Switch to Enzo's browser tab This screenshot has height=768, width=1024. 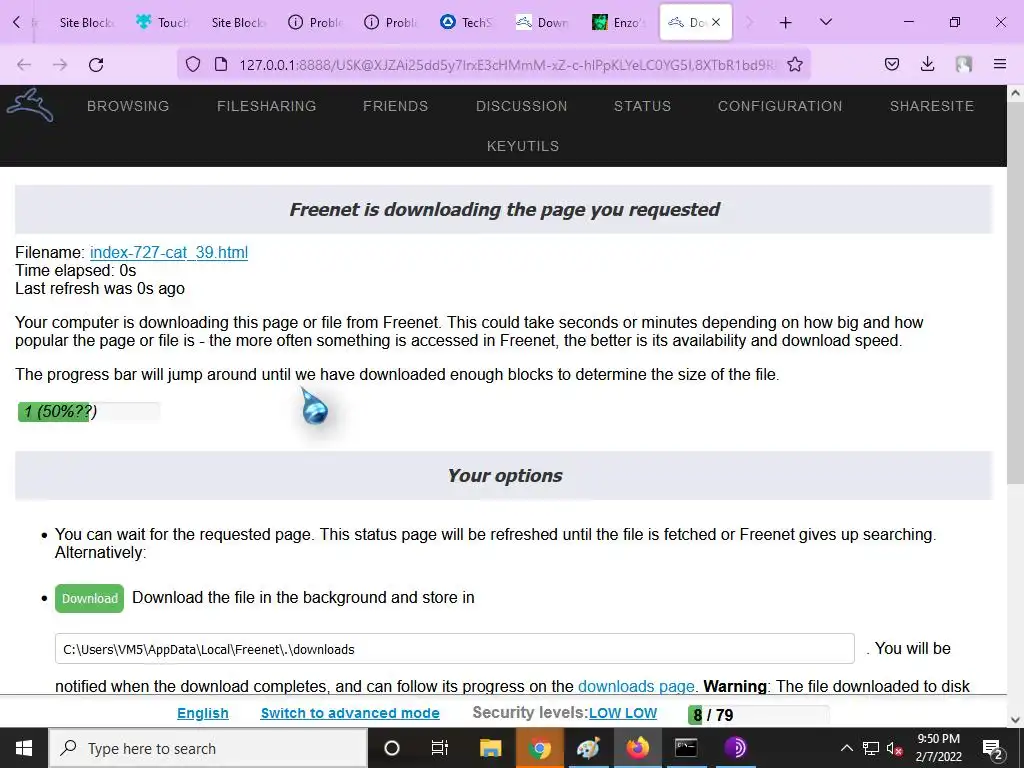[619, 22]
